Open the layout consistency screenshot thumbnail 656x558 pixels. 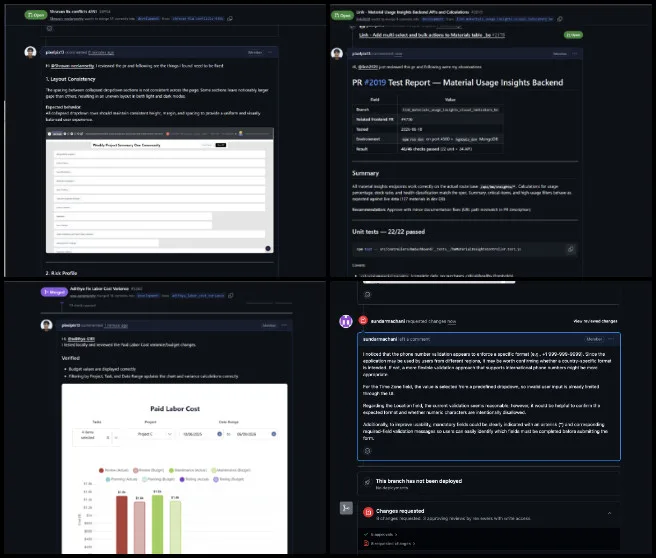(160, 190)
